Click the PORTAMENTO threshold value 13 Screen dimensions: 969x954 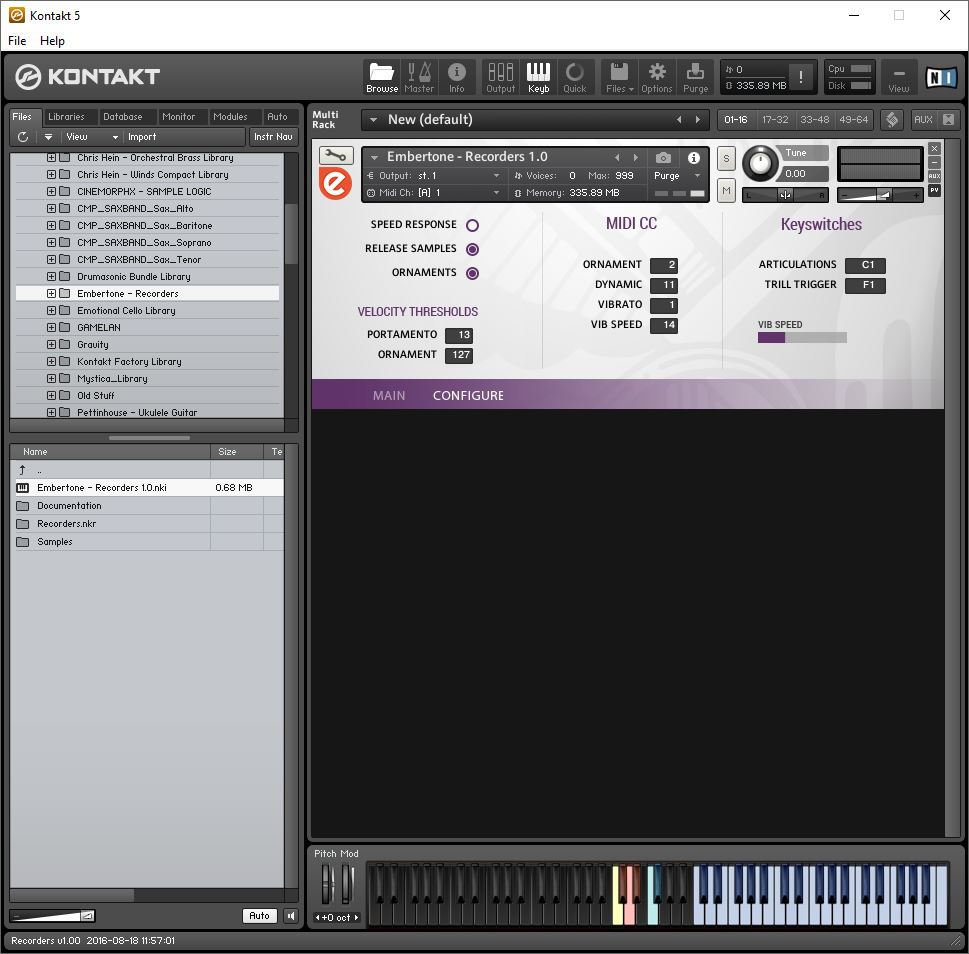coord(459,335)
